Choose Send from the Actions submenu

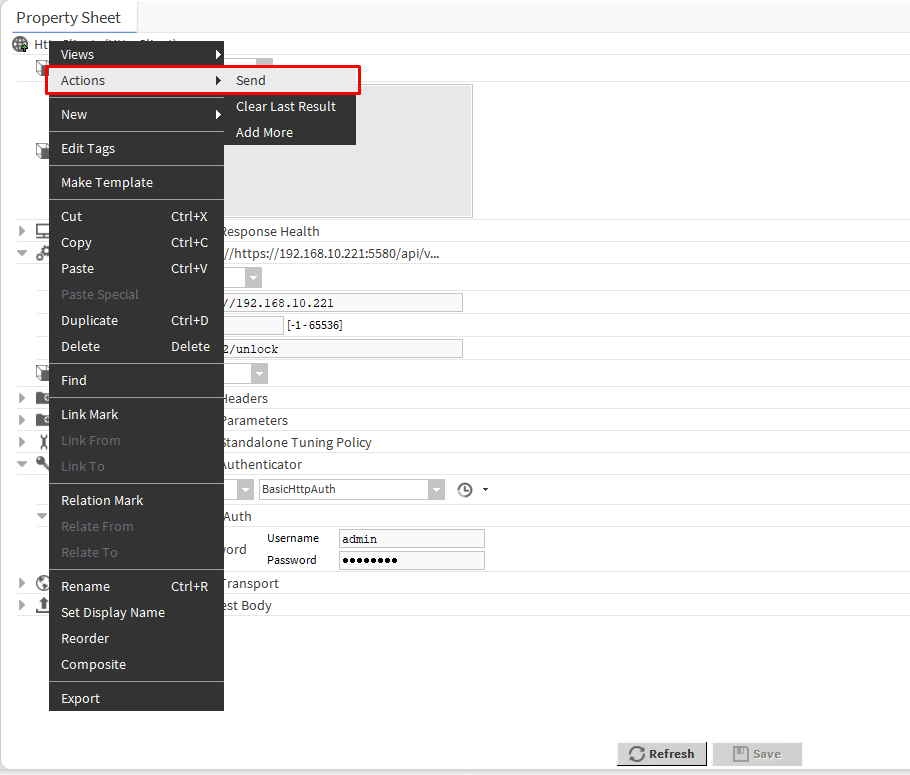click(x=251, y=80)
